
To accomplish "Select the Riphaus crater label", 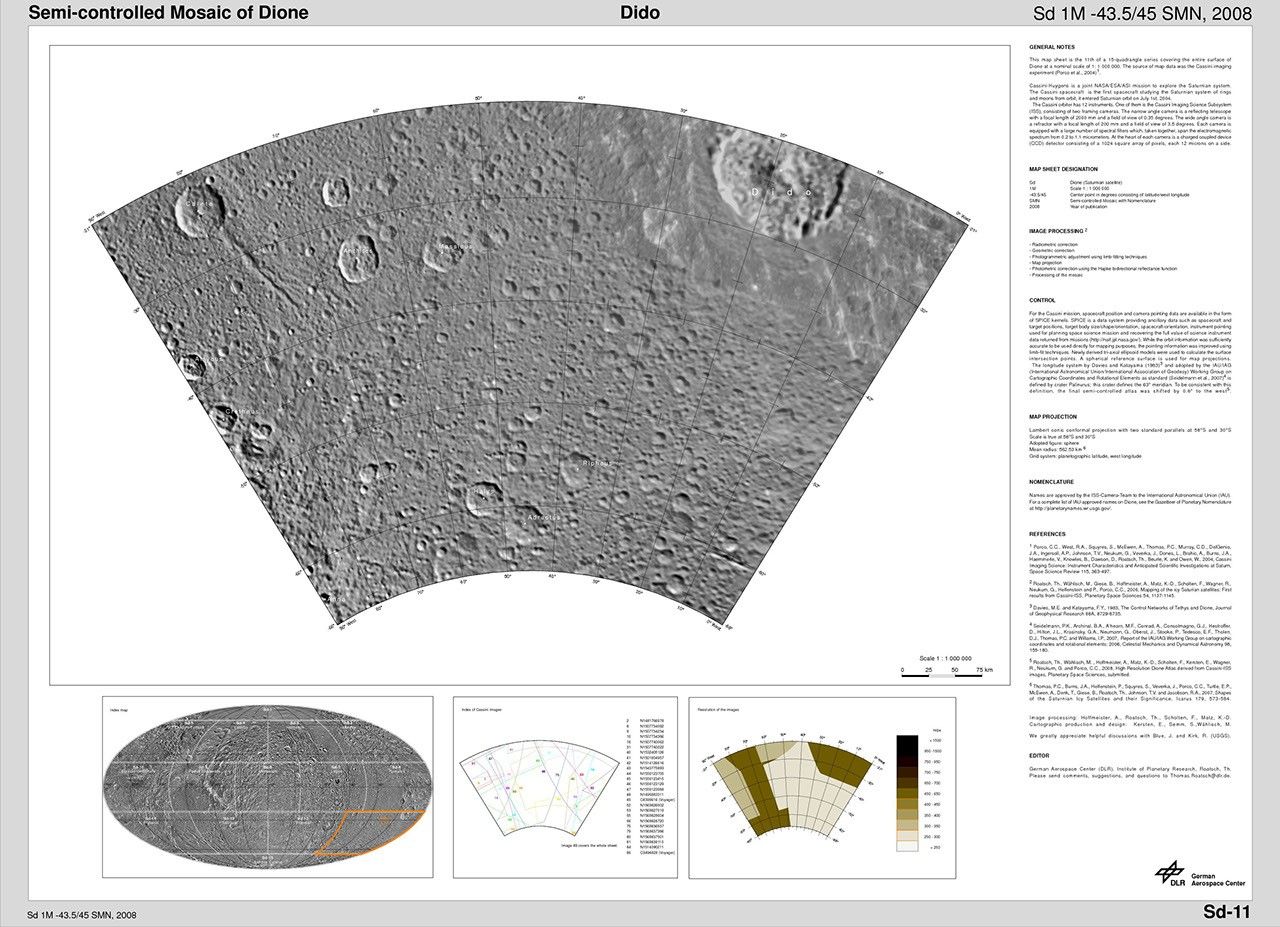I will point(599,463).
